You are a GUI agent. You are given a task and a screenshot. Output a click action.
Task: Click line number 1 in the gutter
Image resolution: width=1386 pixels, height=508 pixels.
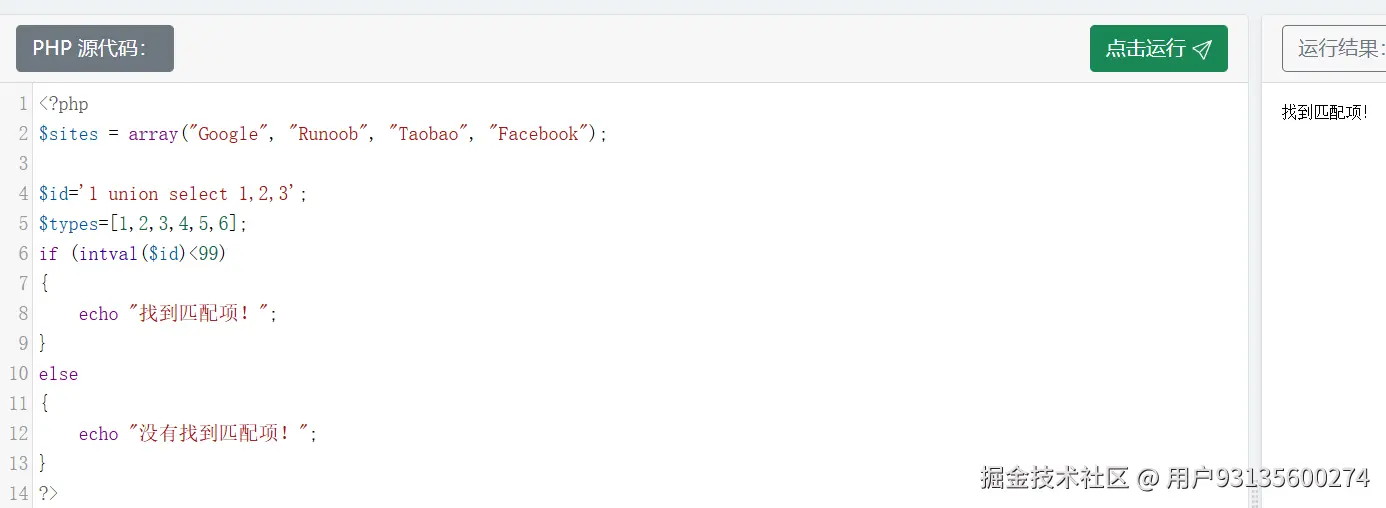tap(22, 104)
